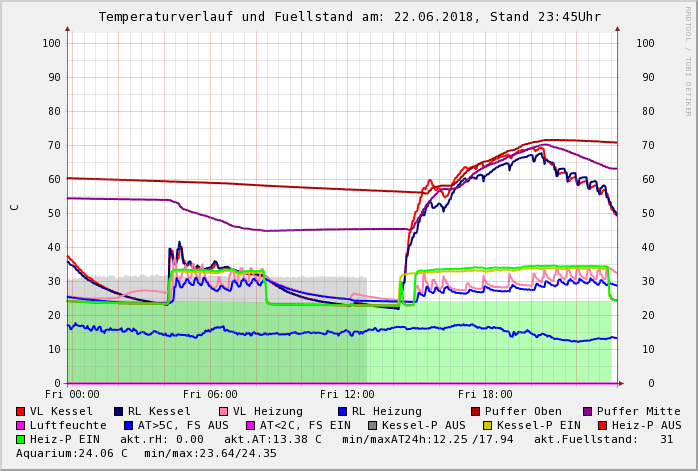This screenshot has height=471, width=698.
Task: Click the blue RL Heizung legend square
Action: click(x=342, y=411)
